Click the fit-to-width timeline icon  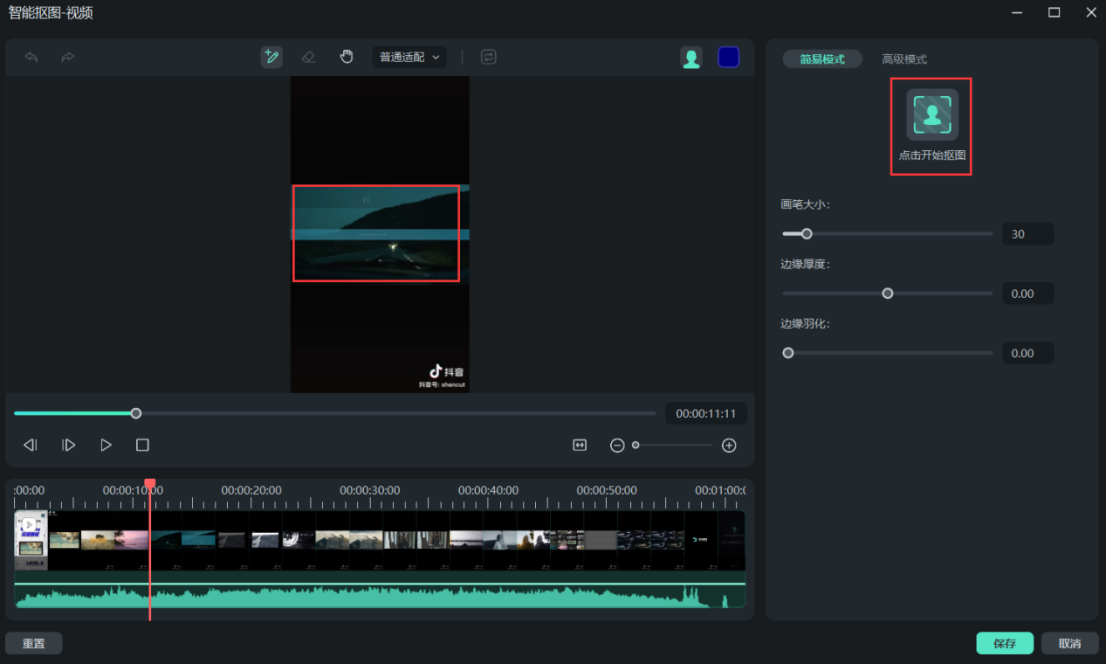coord(580,445)
